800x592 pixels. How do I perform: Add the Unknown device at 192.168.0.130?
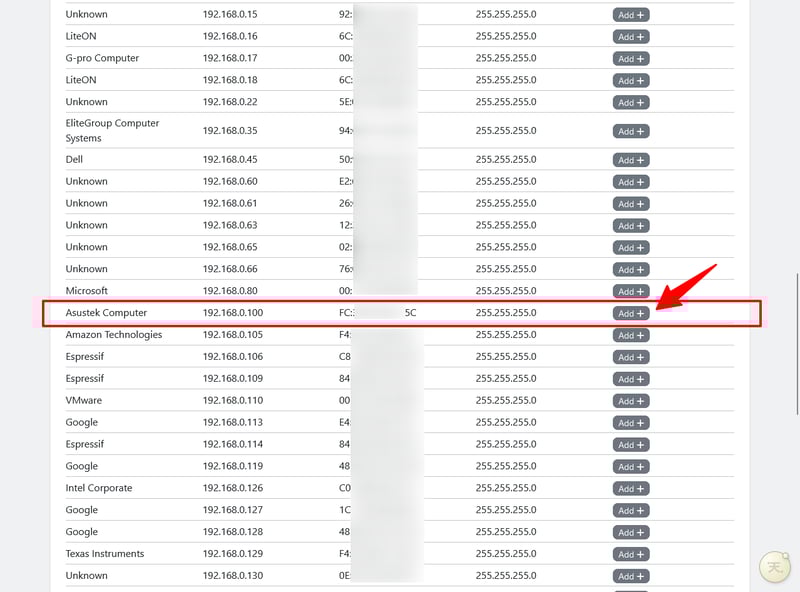tap(631, 576)
